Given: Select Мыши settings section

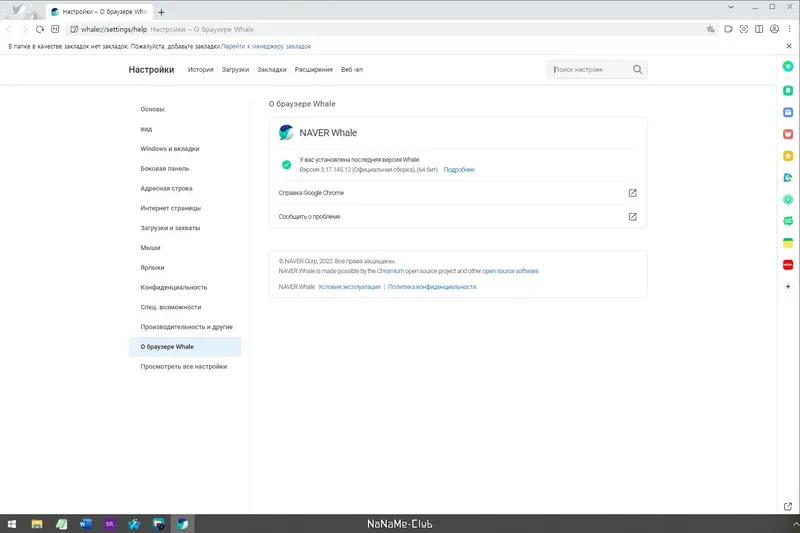Looking at the screenshot, I should click(x=151, y=248).
